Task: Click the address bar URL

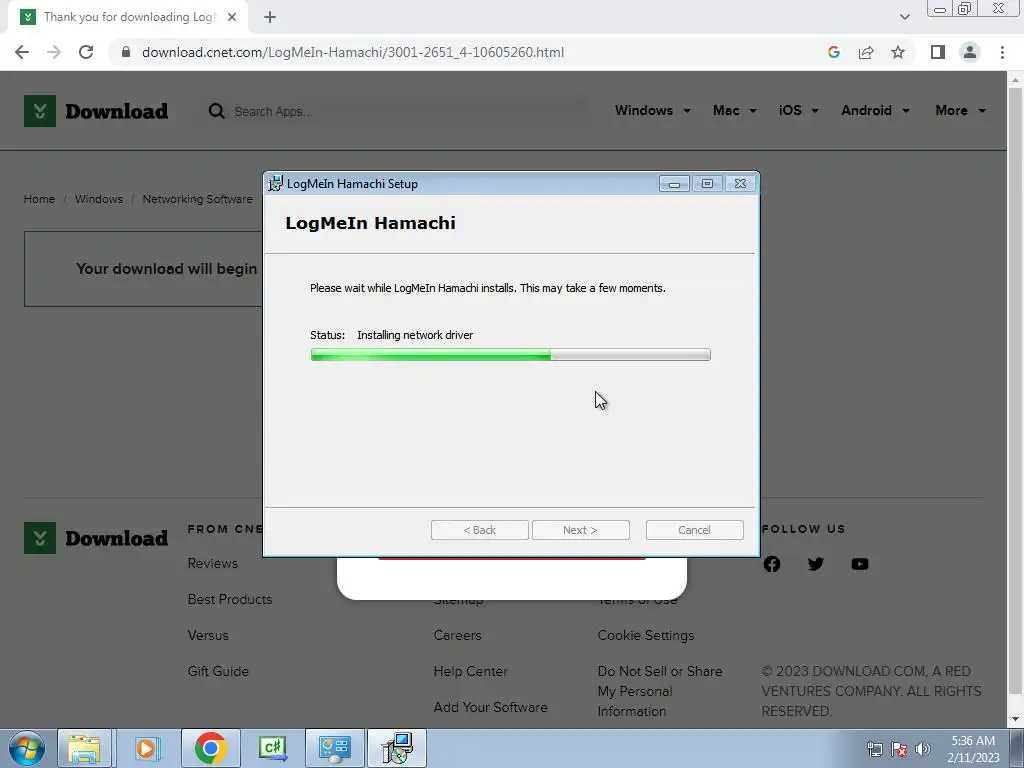Action: [x=353, y=52]
